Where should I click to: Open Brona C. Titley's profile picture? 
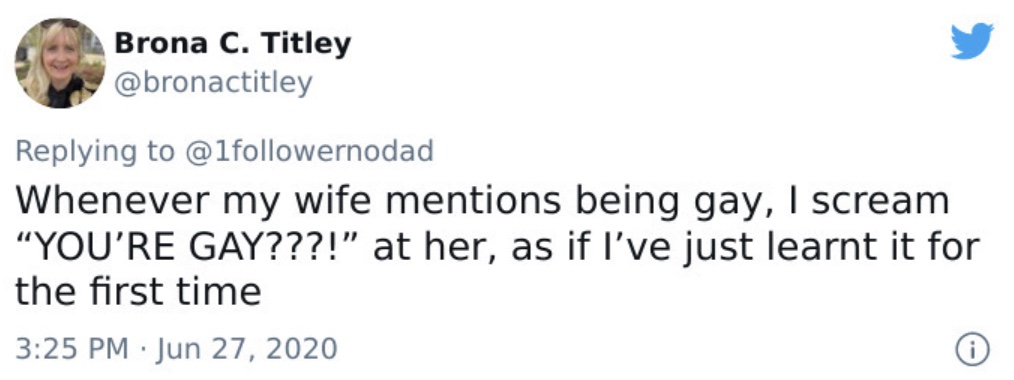click(x=60, y=63)
